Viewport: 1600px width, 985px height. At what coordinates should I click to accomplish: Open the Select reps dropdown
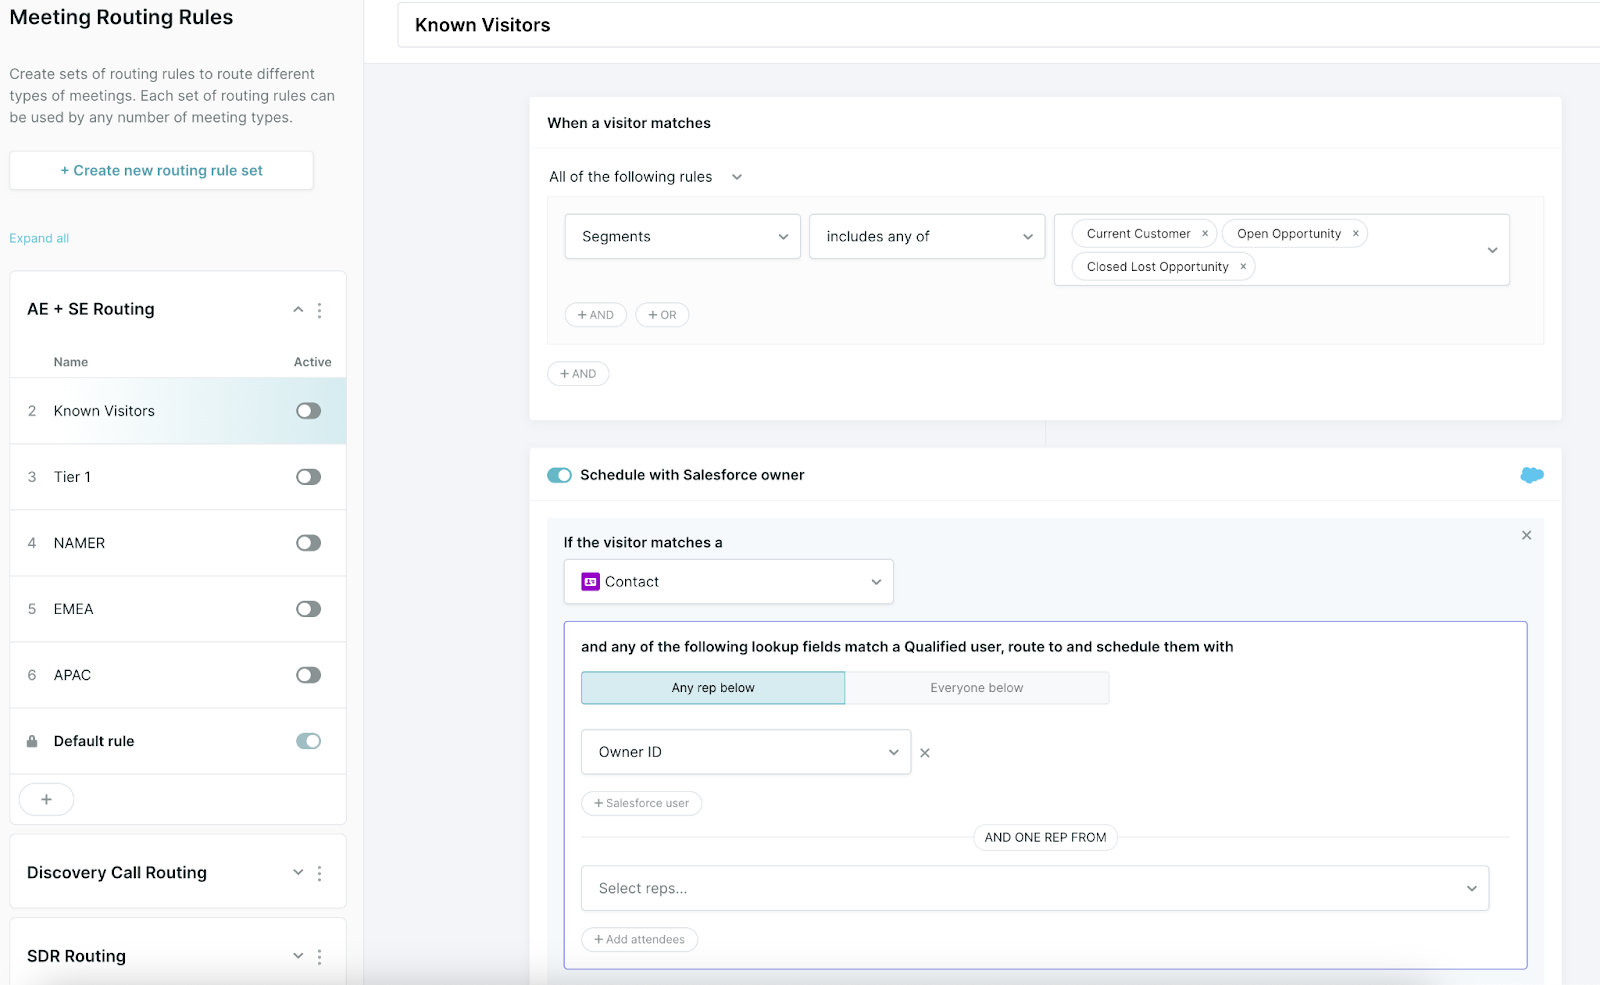point(1035,888)
